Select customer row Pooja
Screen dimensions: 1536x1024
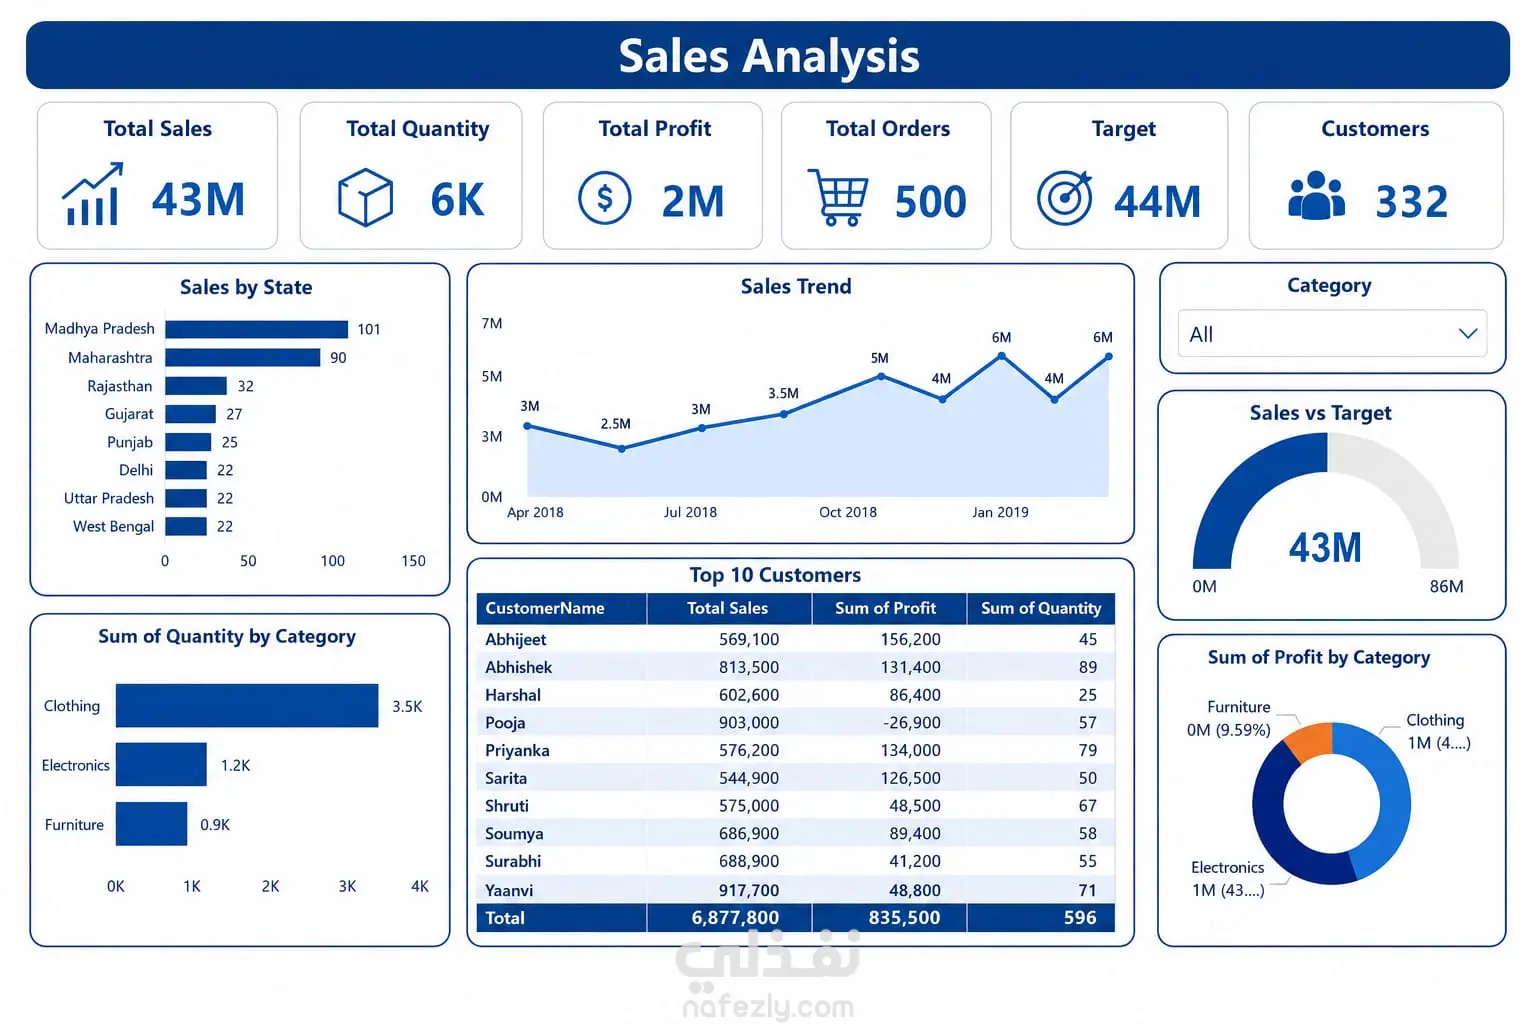795,722
